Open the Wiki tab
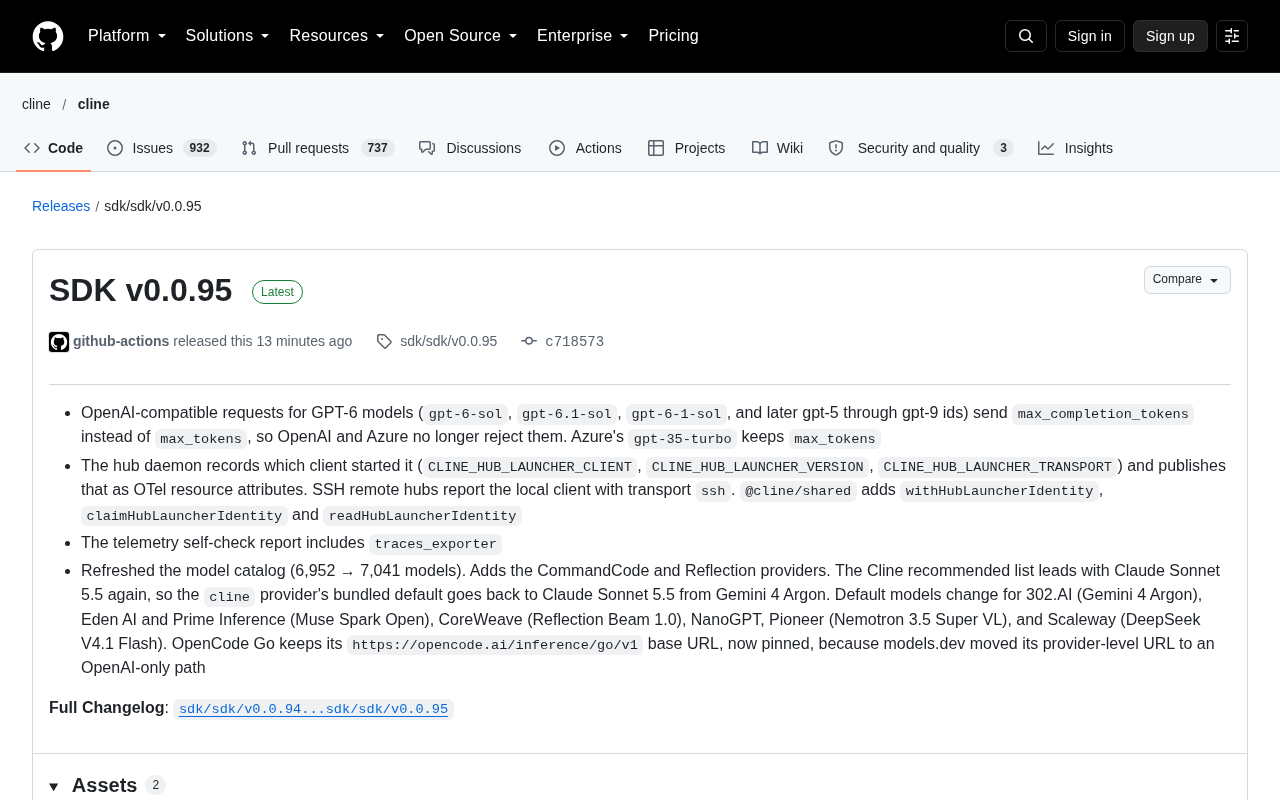 pos(777,148)
